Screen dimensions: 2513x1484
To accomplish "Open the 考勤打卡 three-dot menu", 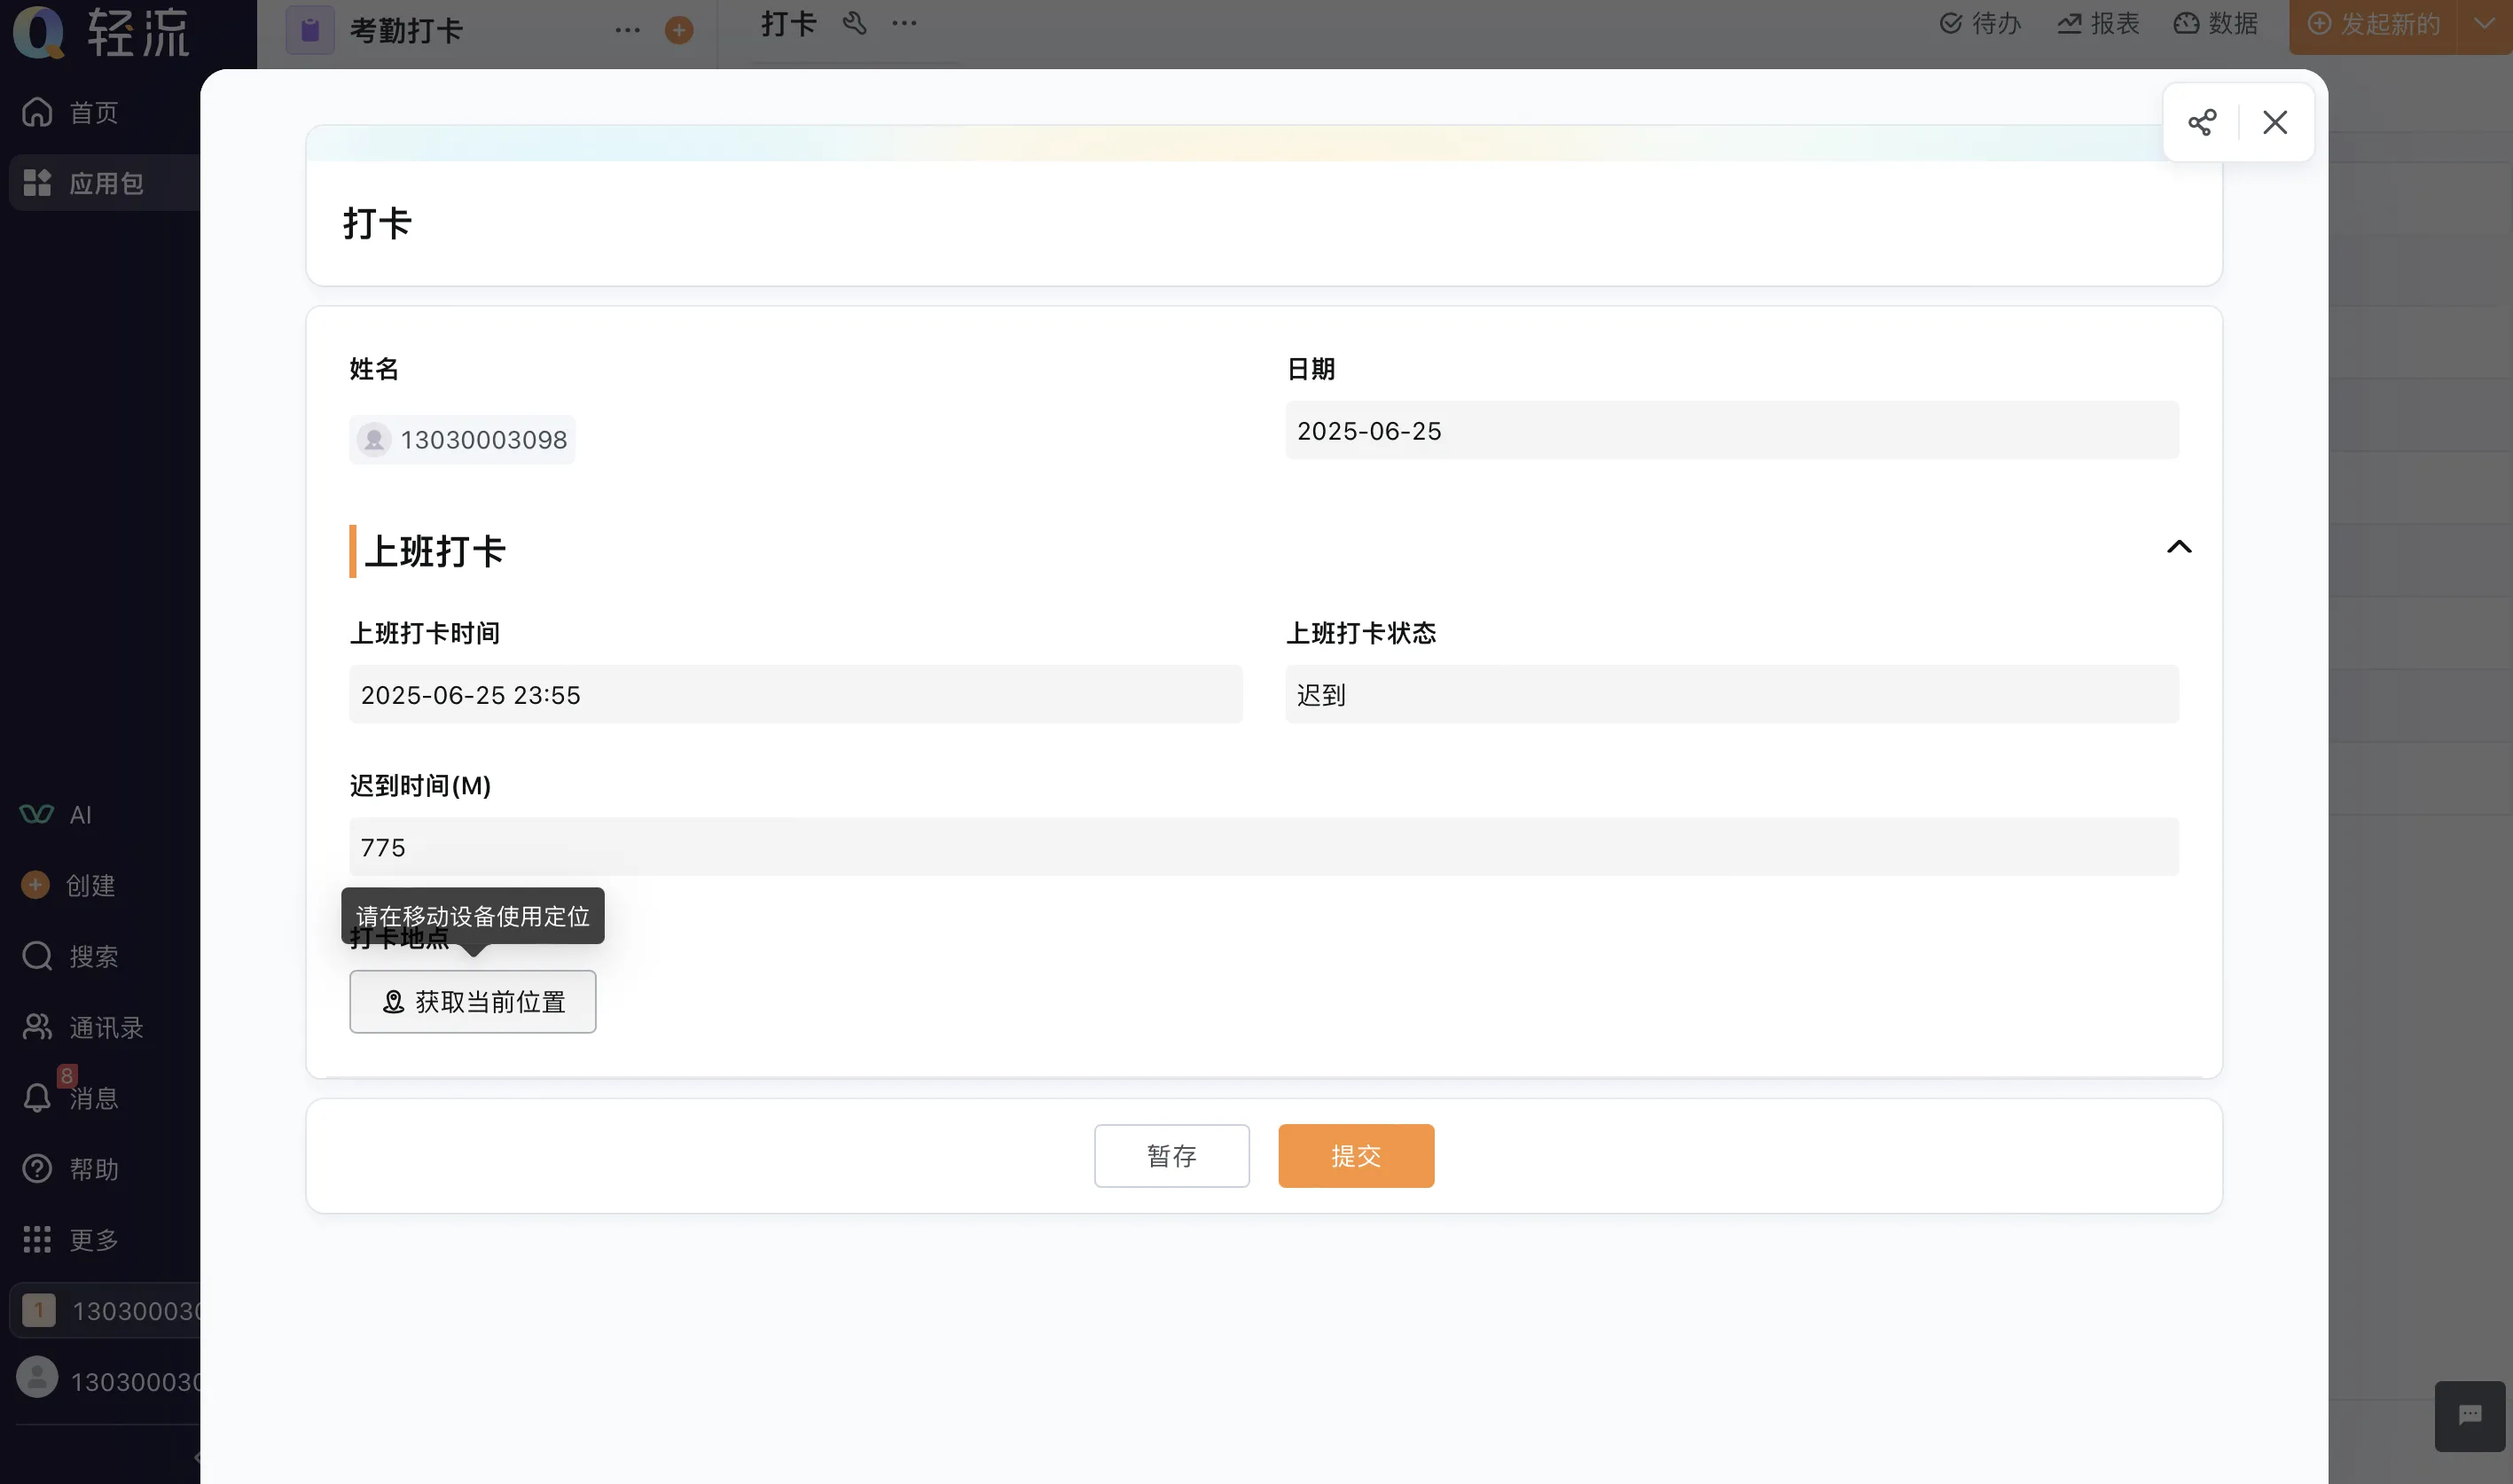I will click(627, 30).
